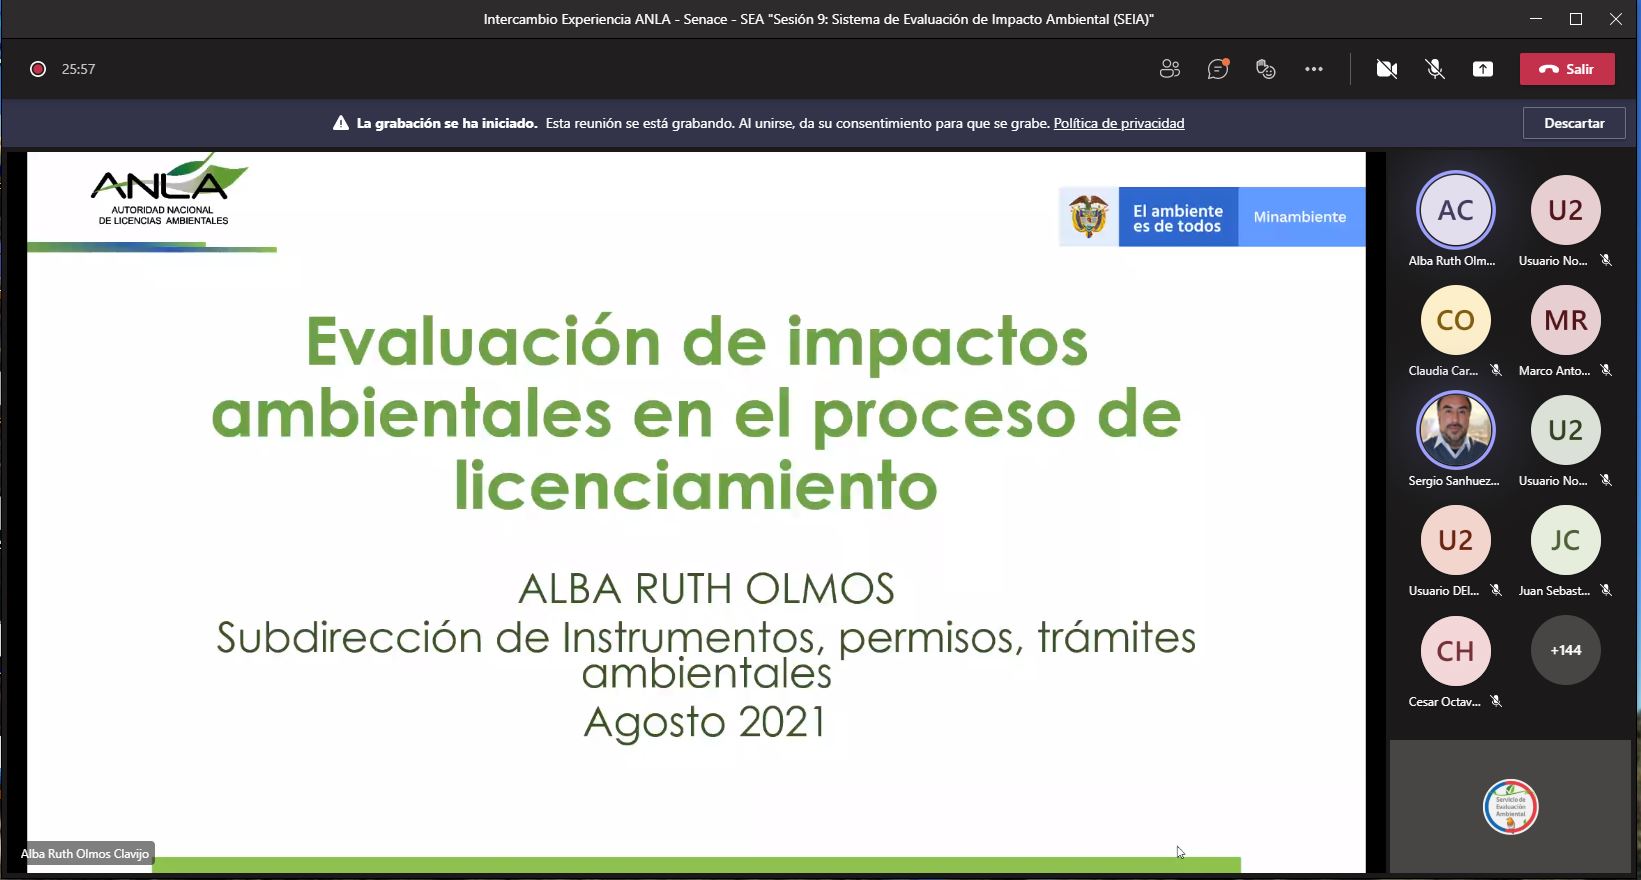The height and width of the screenshot is (880, 1641).
Task: Toggle the camera on
Action: (x=1386, y=69)
